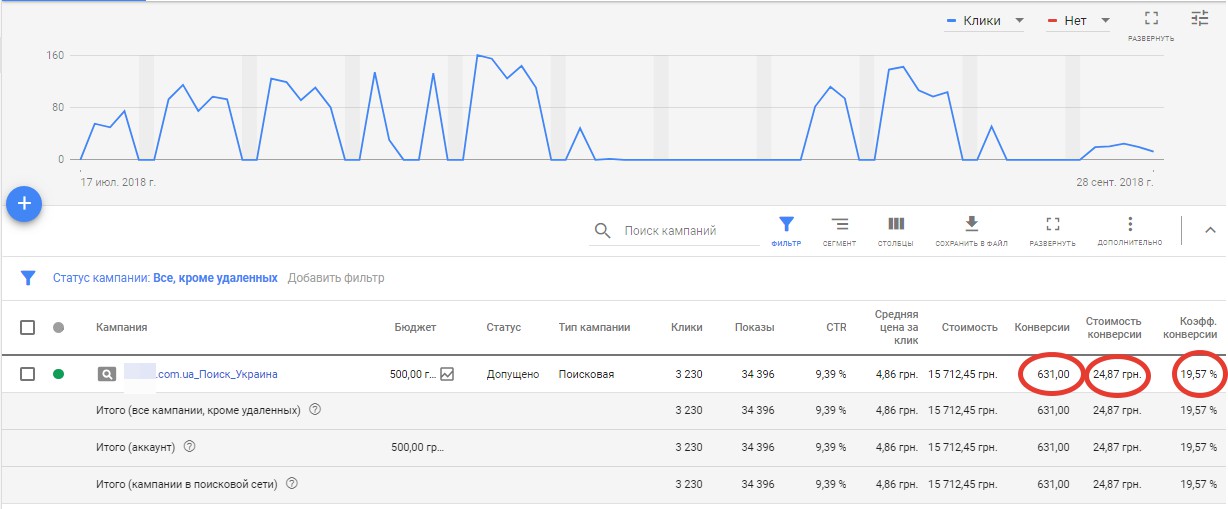The image size is (1228, 509).
Task: Open the Клики metric dropdown
Action: (x=984, y=20)
